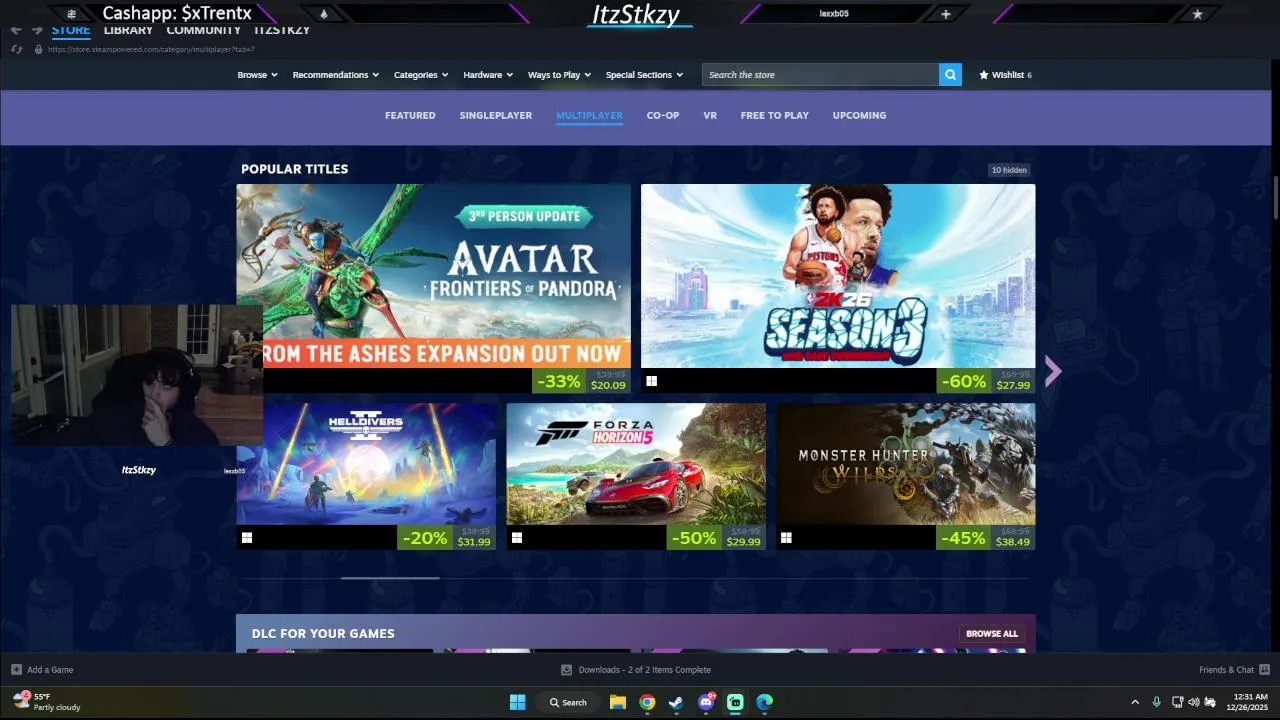Click the -45% $38.49 price tag
The height and width of the screenshot is (720, 1280).
click(x=986, y=538)
